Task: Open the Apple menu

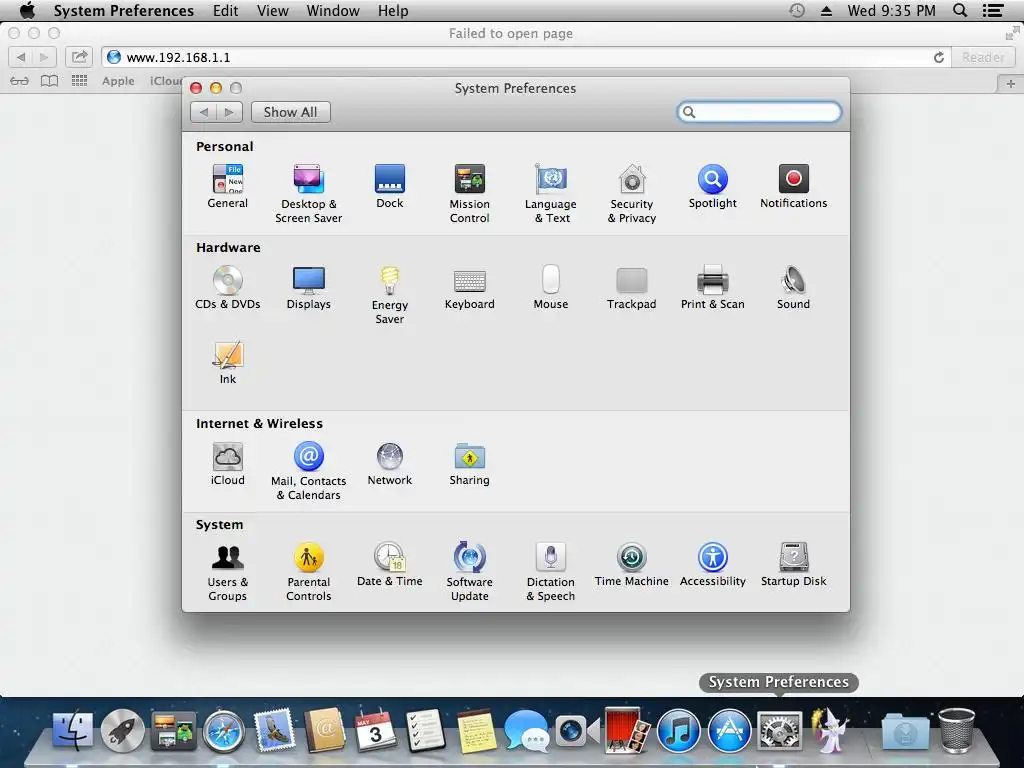Action: [x=27, y=10]
